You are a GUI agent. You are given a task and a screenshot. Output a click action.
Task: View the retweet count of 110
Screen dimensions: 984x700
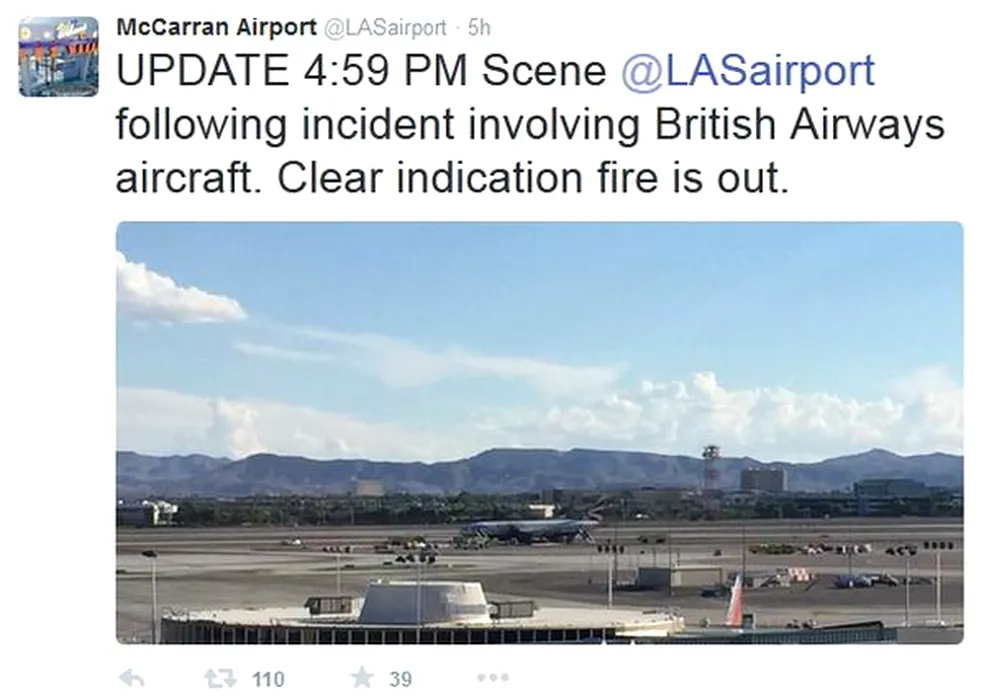click(268, 679)
